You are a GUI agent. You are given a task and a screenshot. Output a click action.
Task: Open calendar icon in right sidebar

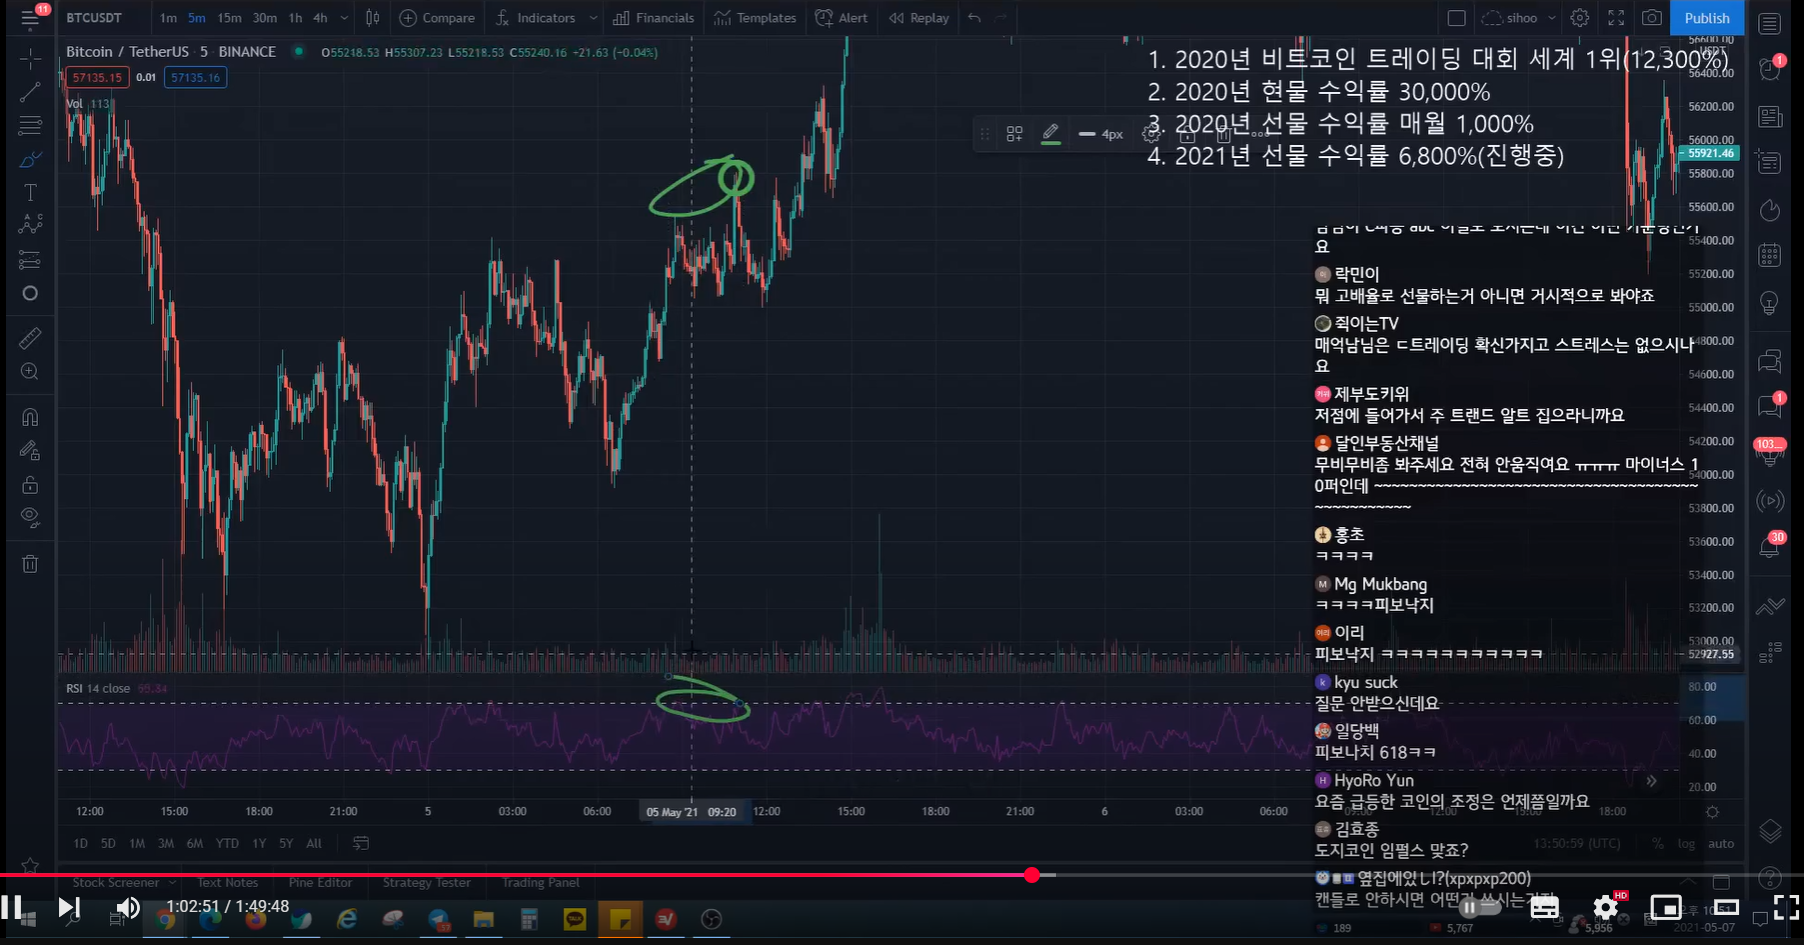[1770, 256]
